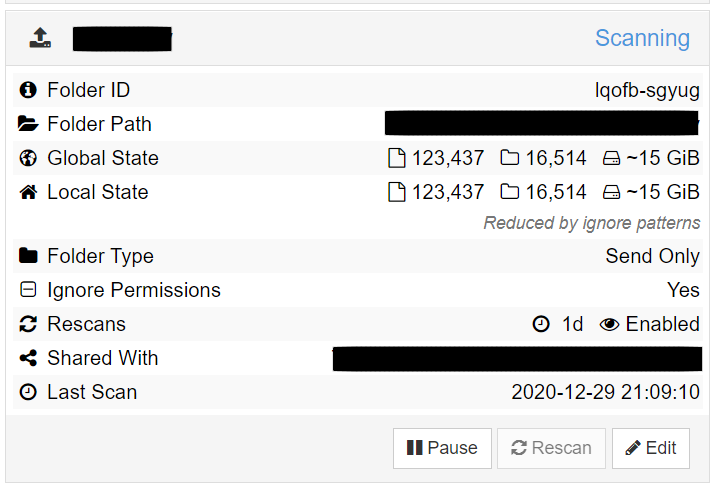The width and height of the screenshot is (712, 487).
Task: Click the share icon beside Shared With
Action: tap(28, 358)
